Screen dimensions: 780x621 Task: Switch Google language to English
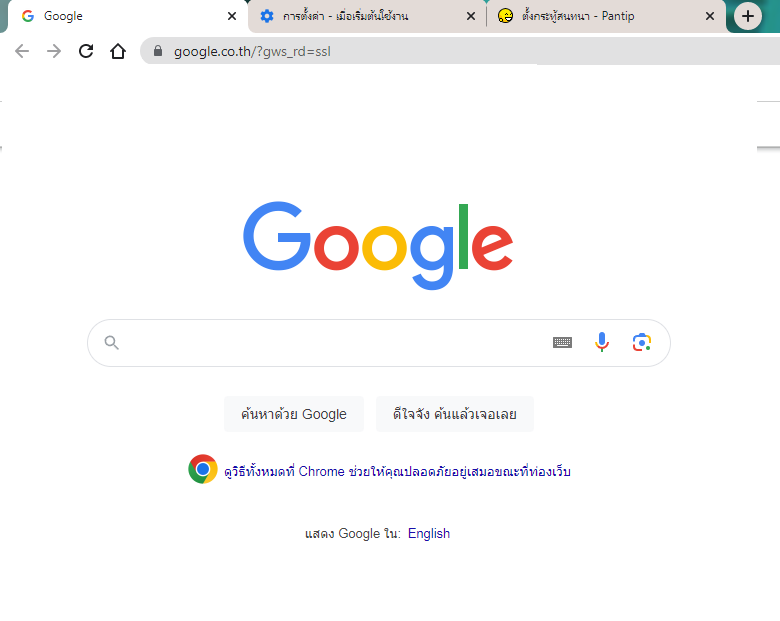(429, 533)
